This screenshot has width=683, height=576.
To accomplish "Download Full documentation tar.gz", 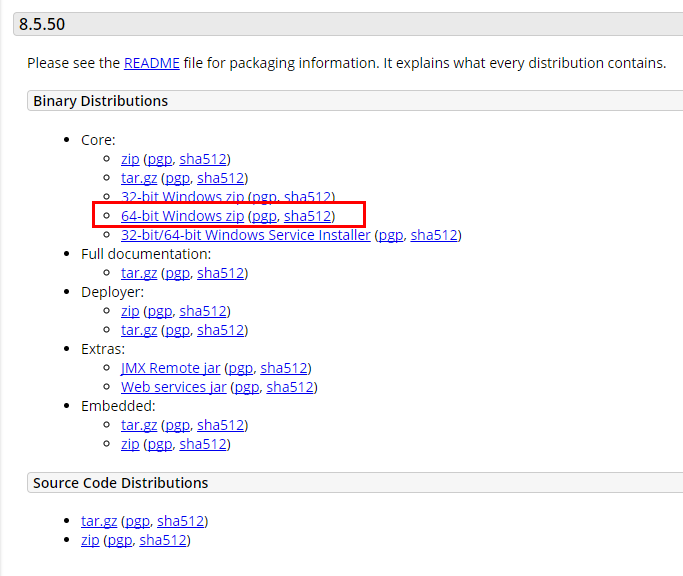I will point(139,273).
